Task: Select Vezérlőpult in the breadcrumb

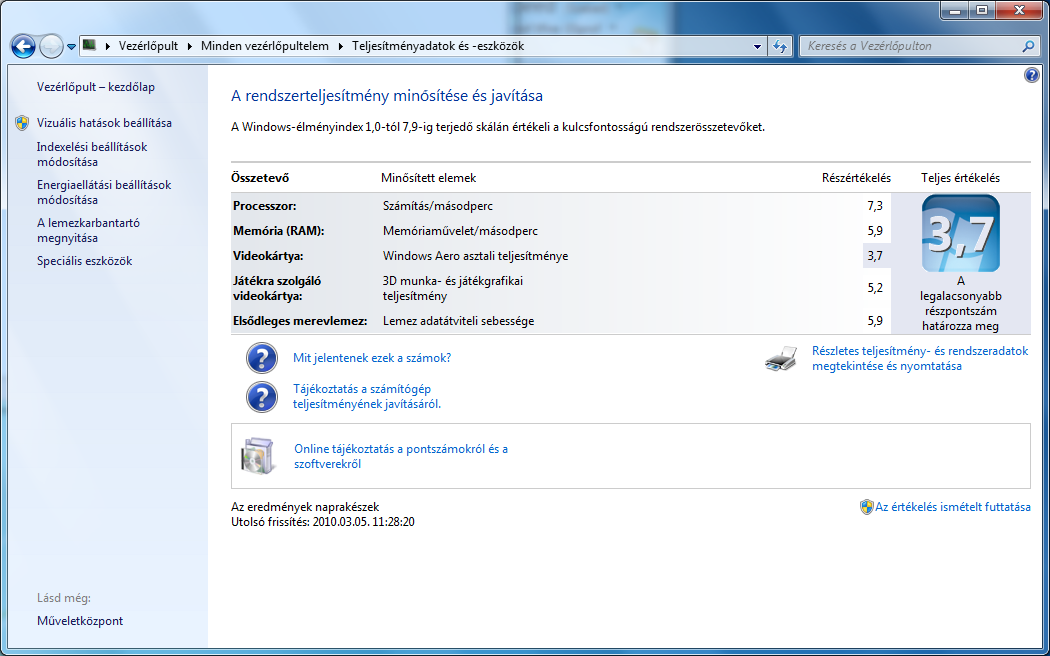Action: [149, 46]
